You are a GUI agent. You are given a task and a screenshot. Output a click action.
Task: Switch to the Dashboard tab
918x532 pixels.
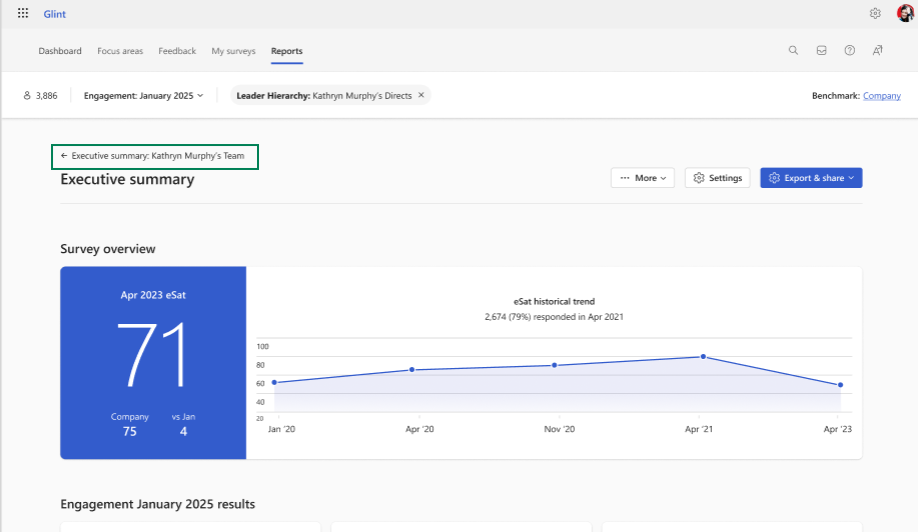(x=60, y=51)
